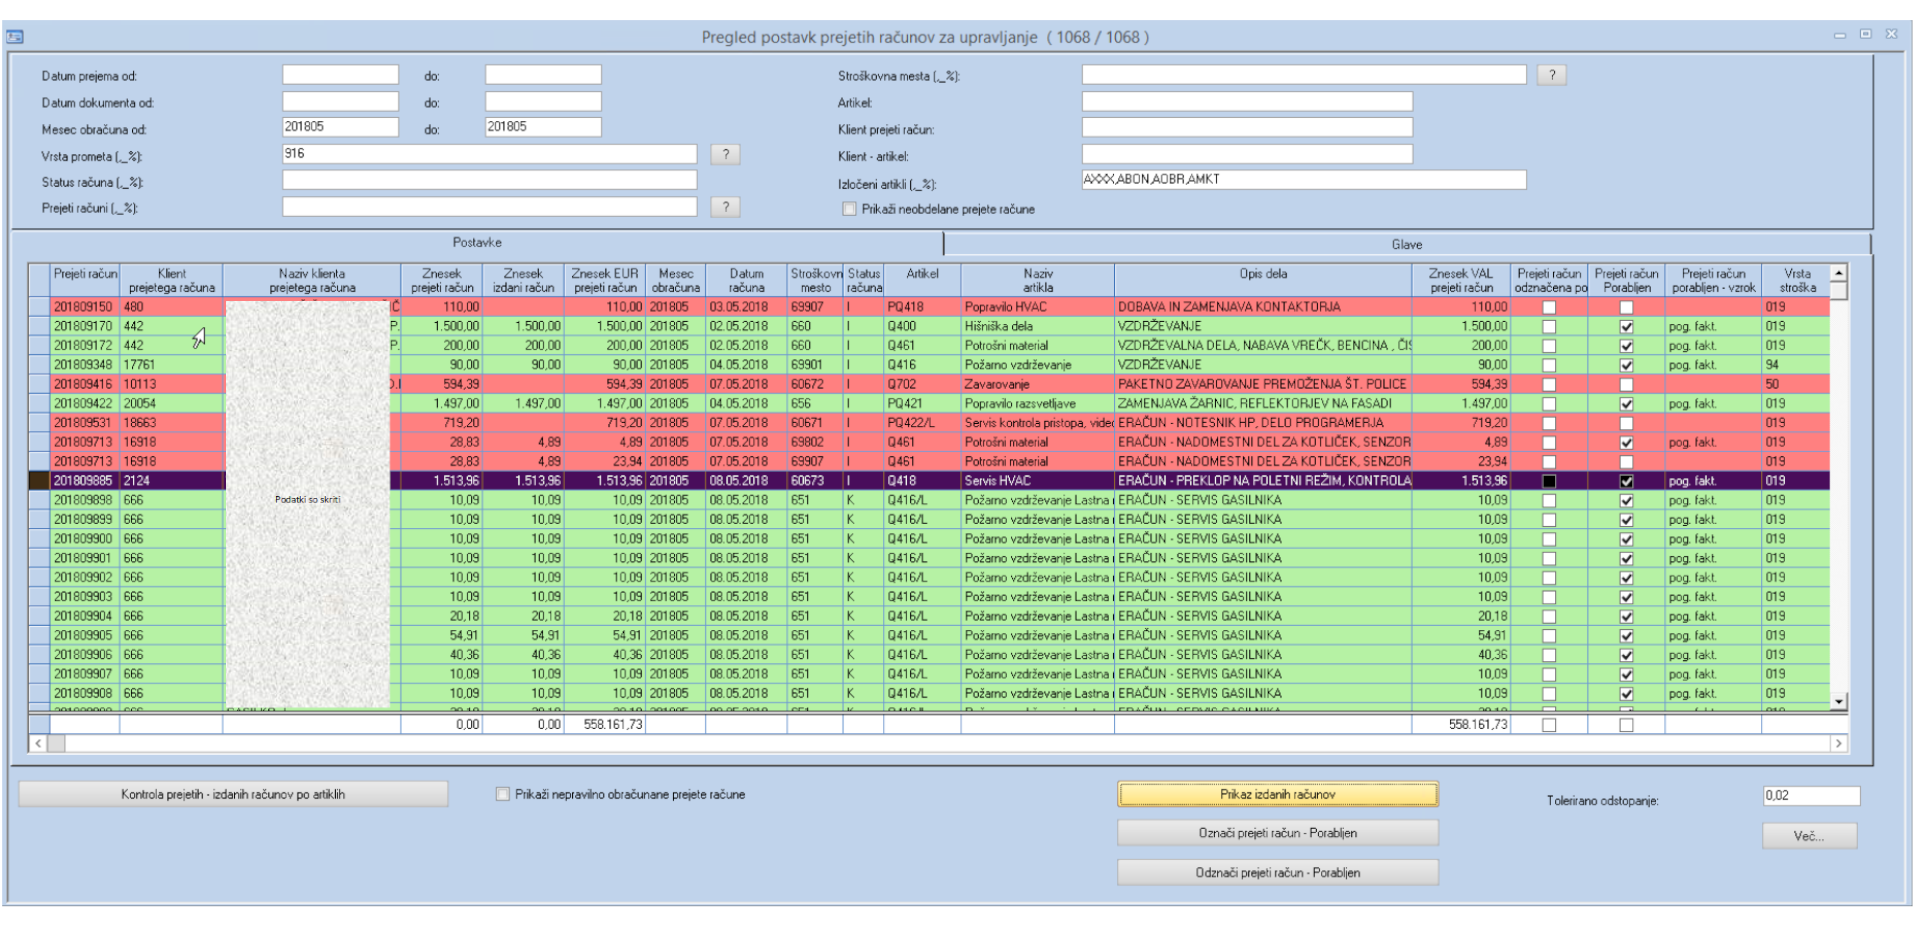Screen dimensions: 1914x926
Task: Open the Stroškovna mesta lookup question-mark button
Action: tap(1551, 75)
